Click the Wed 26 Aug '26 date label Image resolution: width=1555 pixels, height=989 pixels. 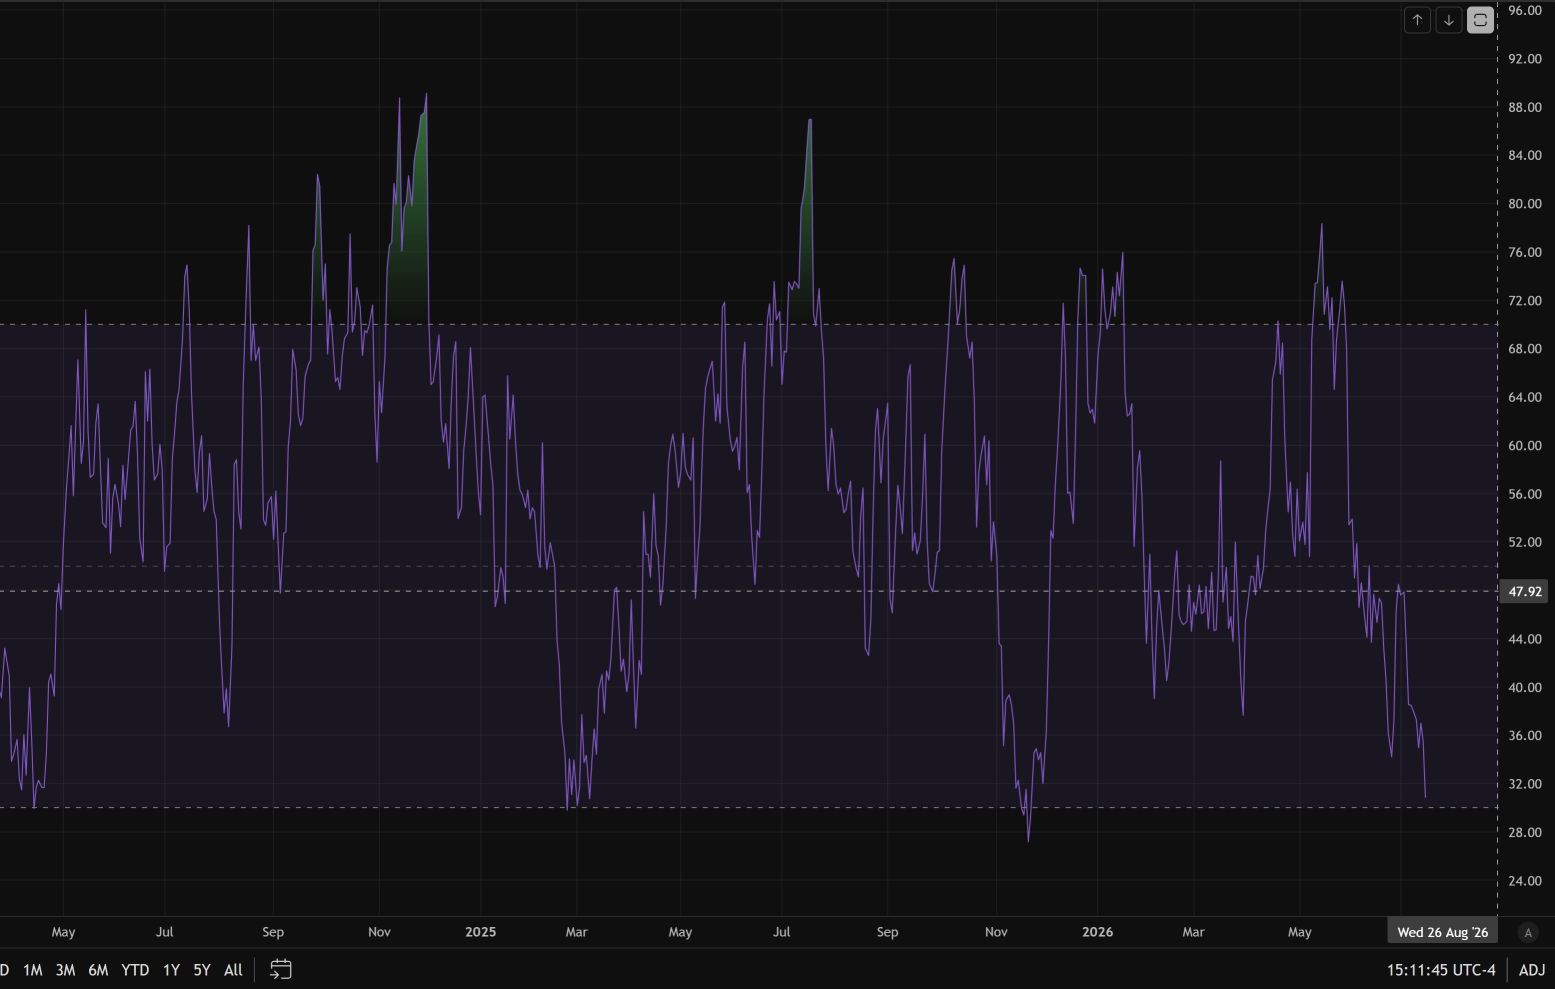(x=1442, y=932)
